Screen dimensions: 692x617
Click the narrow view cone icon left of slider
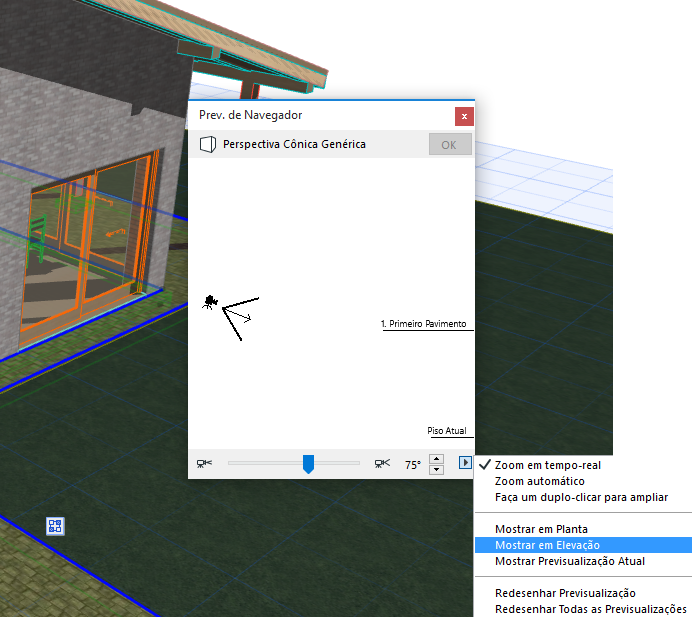click(x=204, y=463)
